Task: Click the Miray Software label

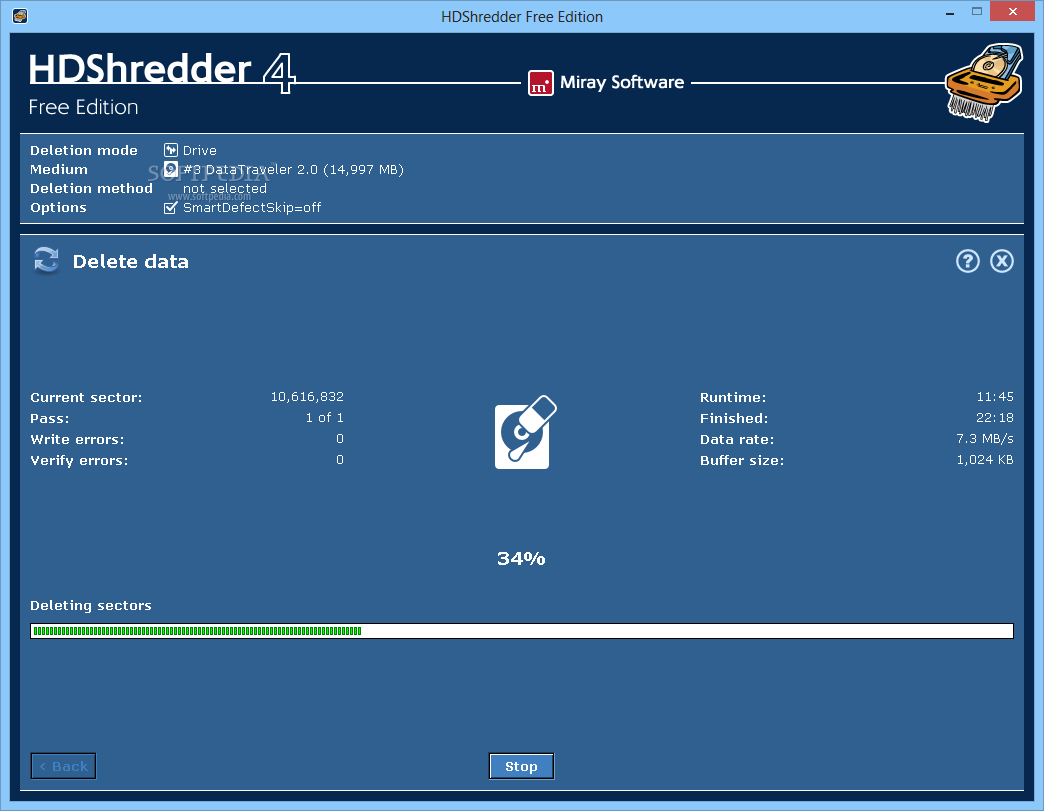Action: pyautogui.click(x=622, y=83)
